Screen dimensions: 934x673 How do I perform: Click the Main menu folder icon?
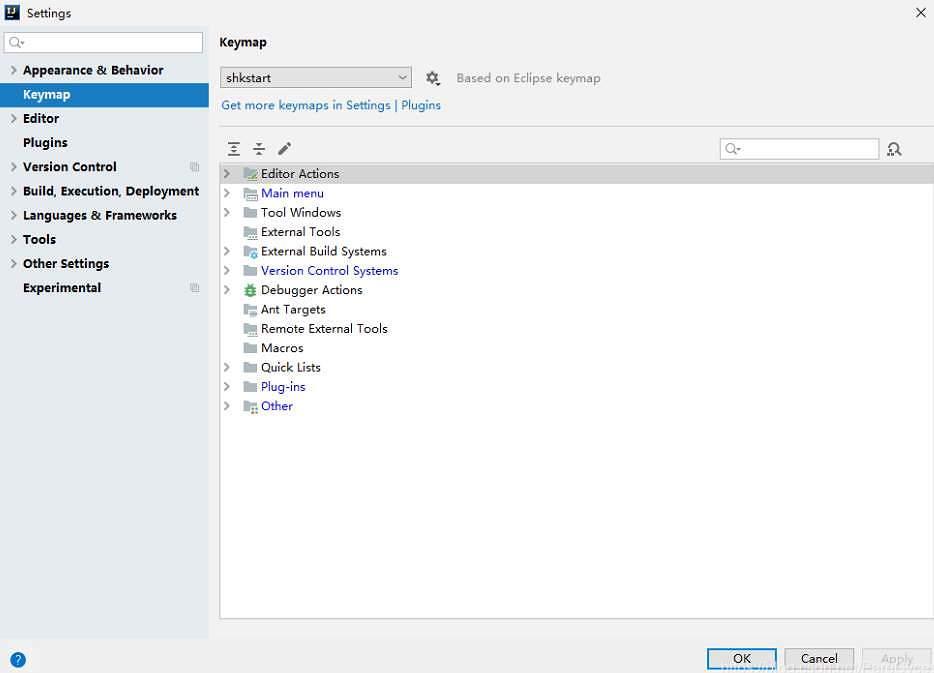(x=250, y=194)
